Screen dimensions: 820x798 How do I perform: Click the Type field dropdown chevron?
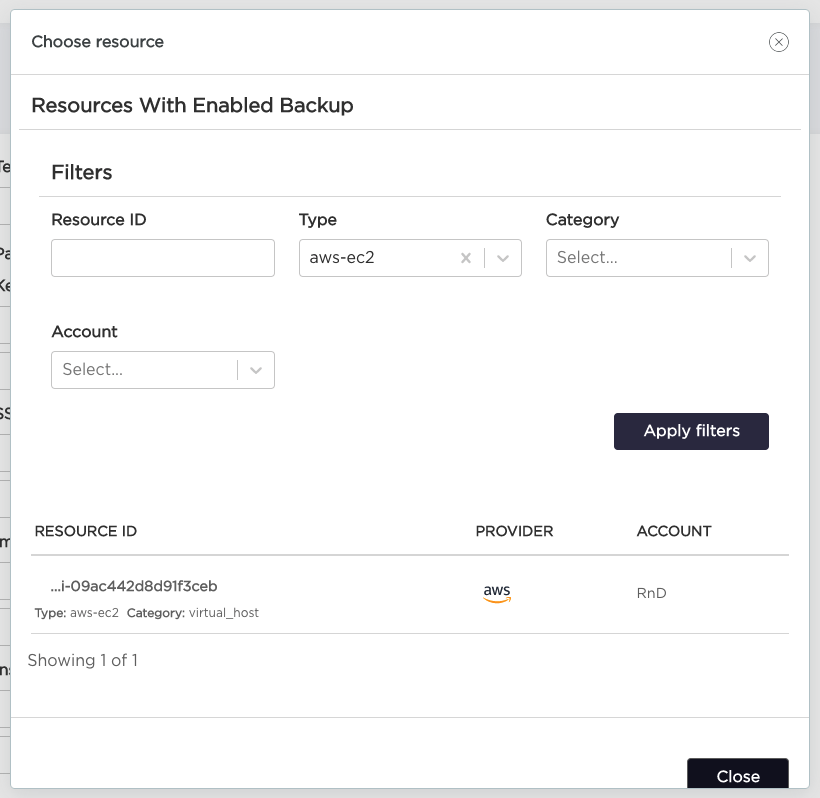pos(503,258)
